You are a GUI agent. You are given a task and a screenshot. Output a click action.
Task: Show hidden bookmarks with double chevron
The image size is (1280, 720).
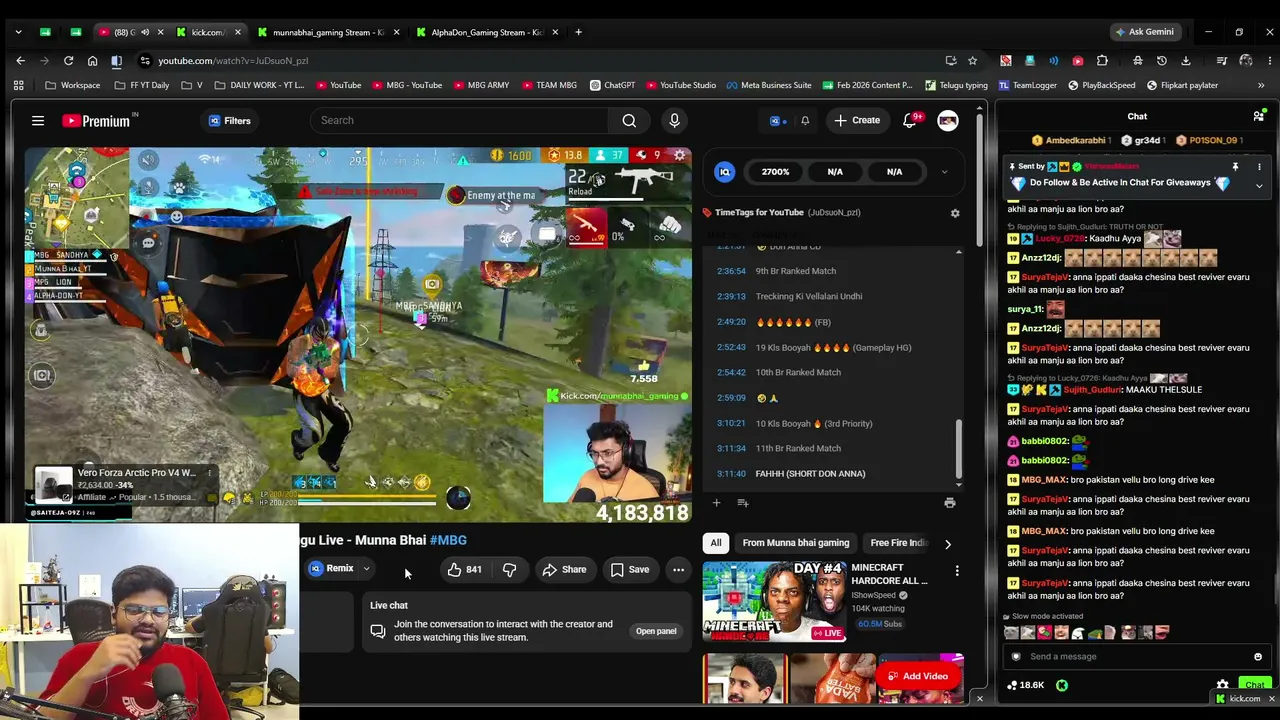point(1261,86)
